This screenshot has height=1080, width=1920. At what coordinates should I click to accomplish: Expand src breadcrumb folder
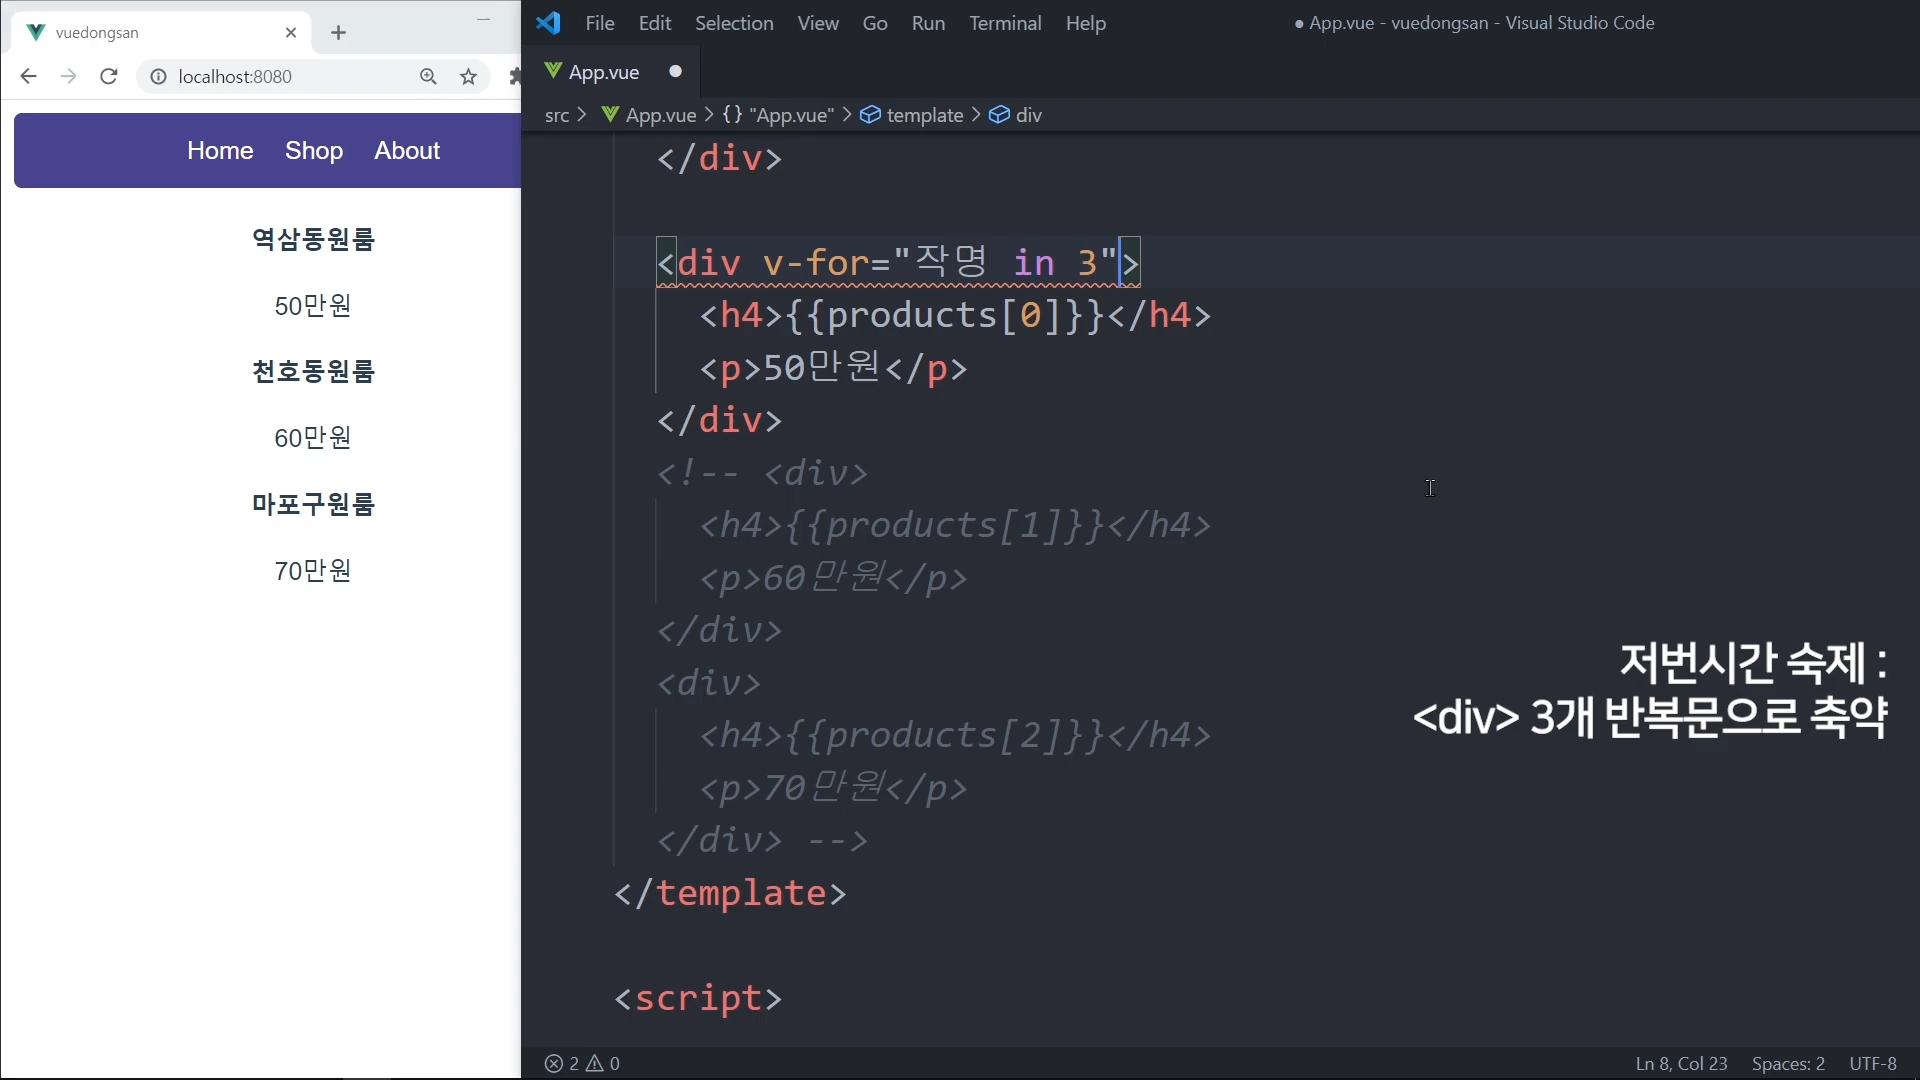(557, 115)
